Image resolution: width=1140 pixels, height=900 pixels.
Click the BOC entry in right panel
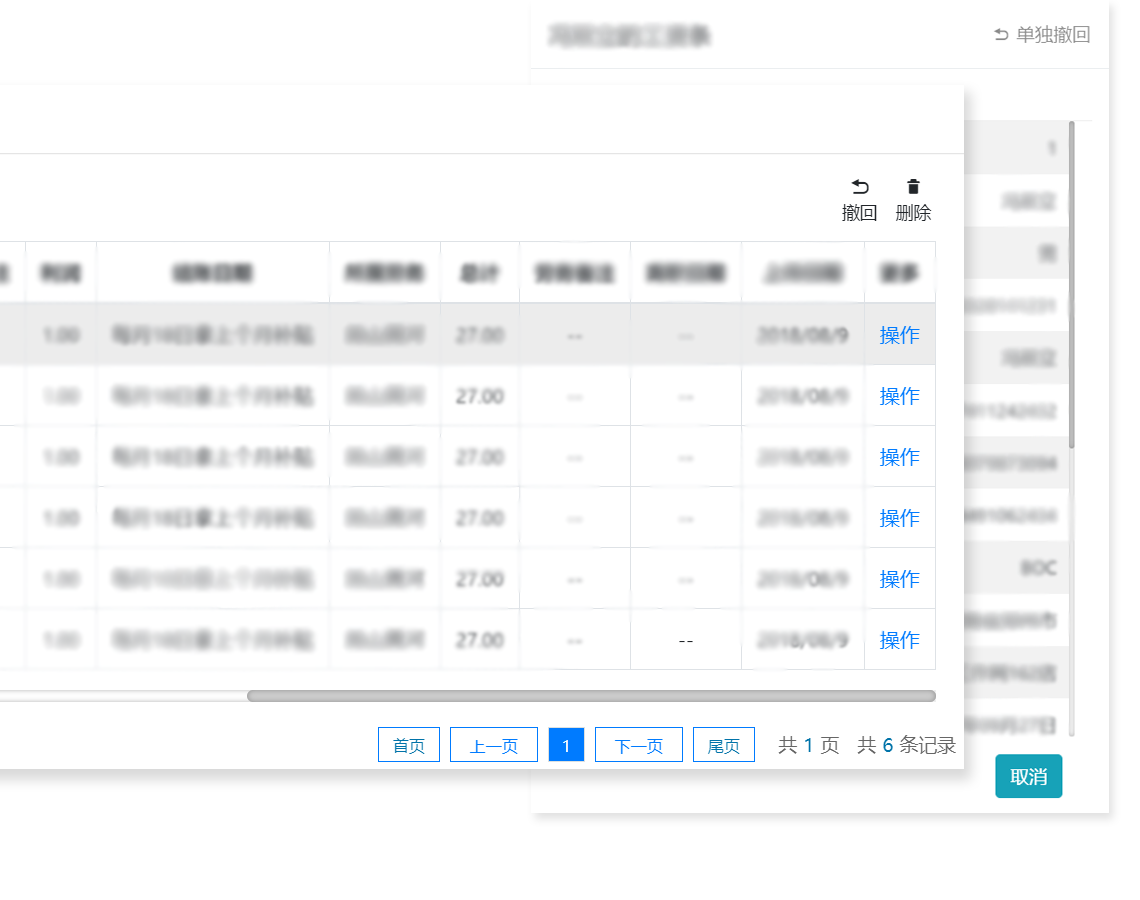tap(1037, 568)
